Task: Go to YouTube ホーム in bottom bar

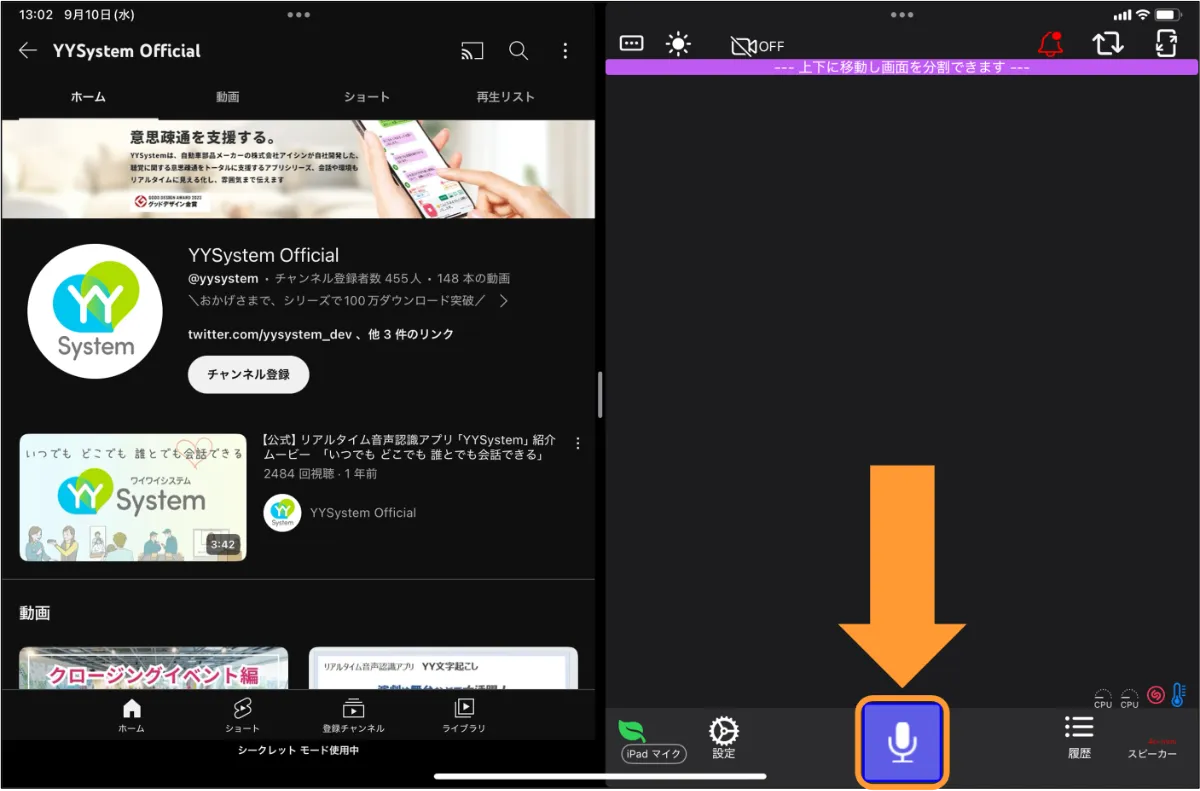Action: (131, 716)
